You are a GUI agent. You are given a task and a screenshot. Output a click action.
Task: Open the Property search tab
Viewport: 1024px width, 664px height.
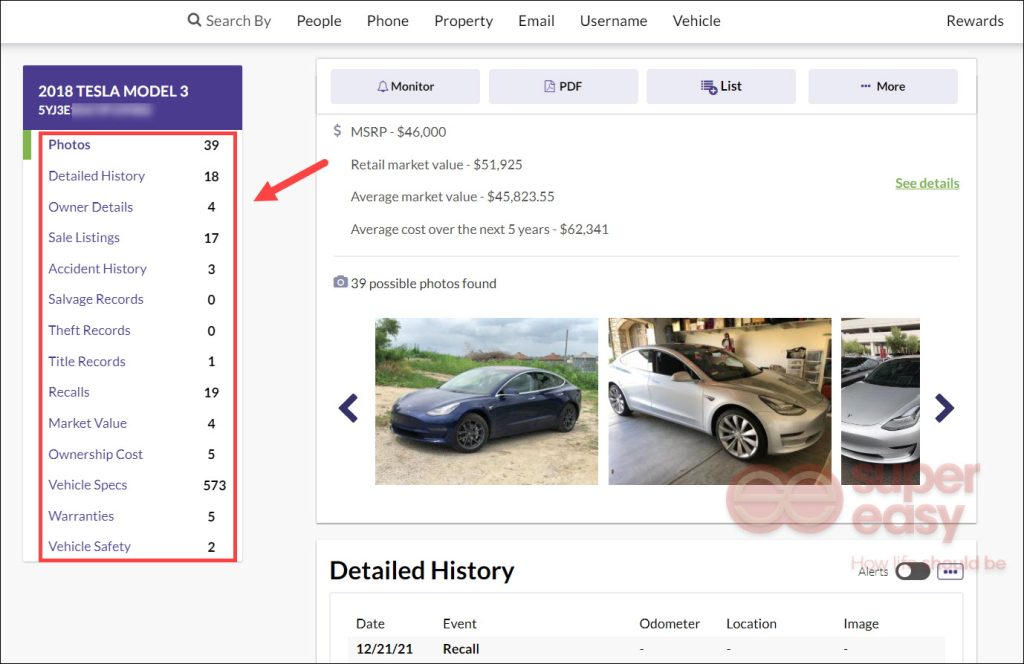pos(463,21)
